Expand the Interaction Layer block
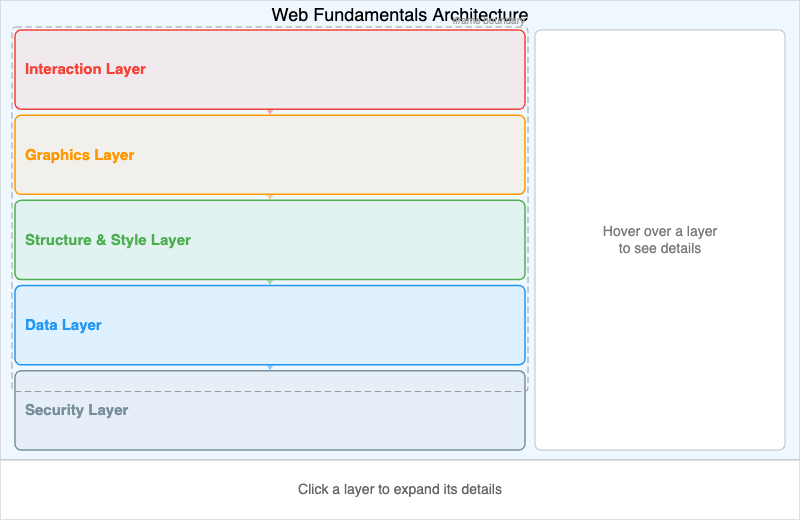Image resolution: width=800 pixels, height=522 pixels. point(270,69)
